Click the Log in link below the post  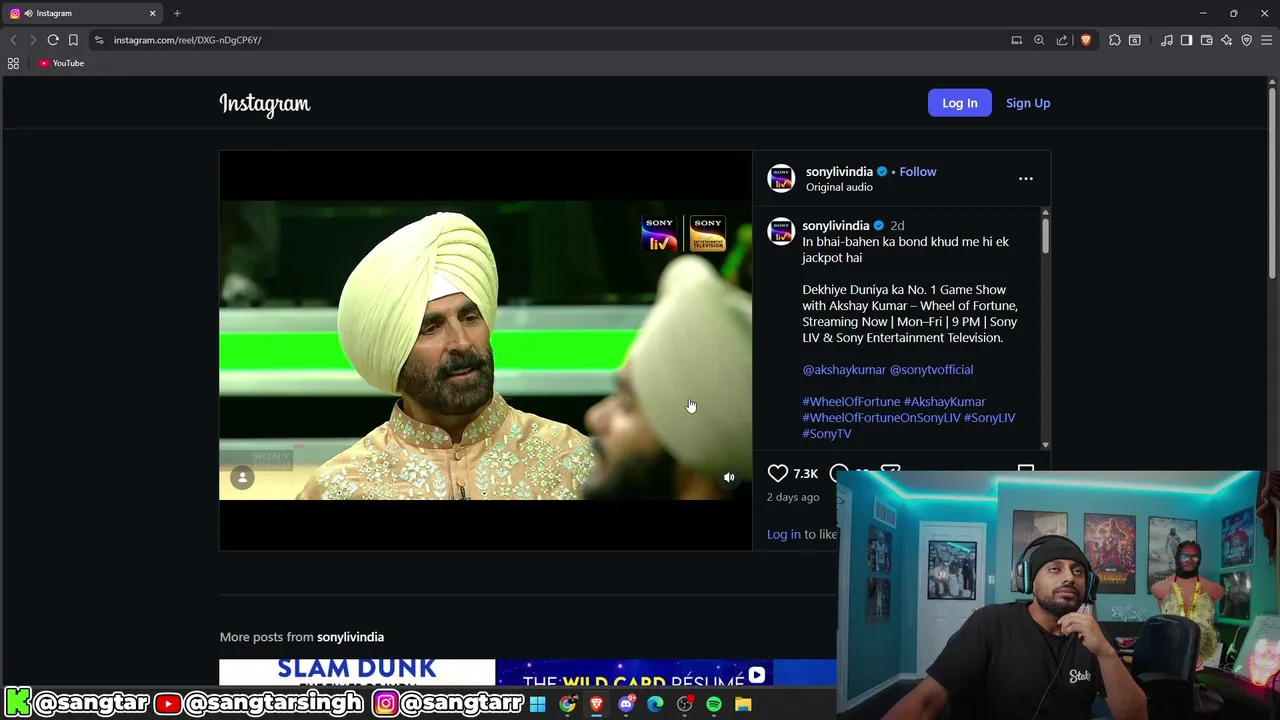(x=784, y=534)
